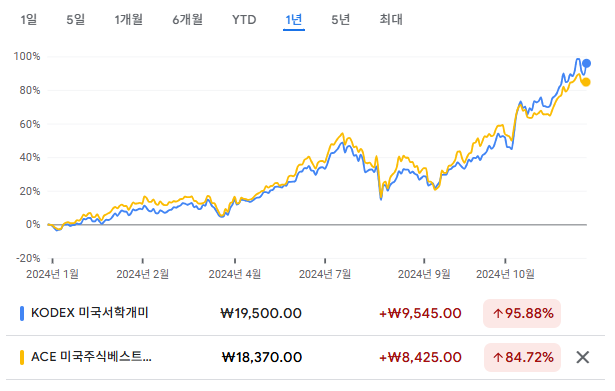Click the -20% y-axis label
This screenshot has height=391, width=615.
tap(28, 258)
